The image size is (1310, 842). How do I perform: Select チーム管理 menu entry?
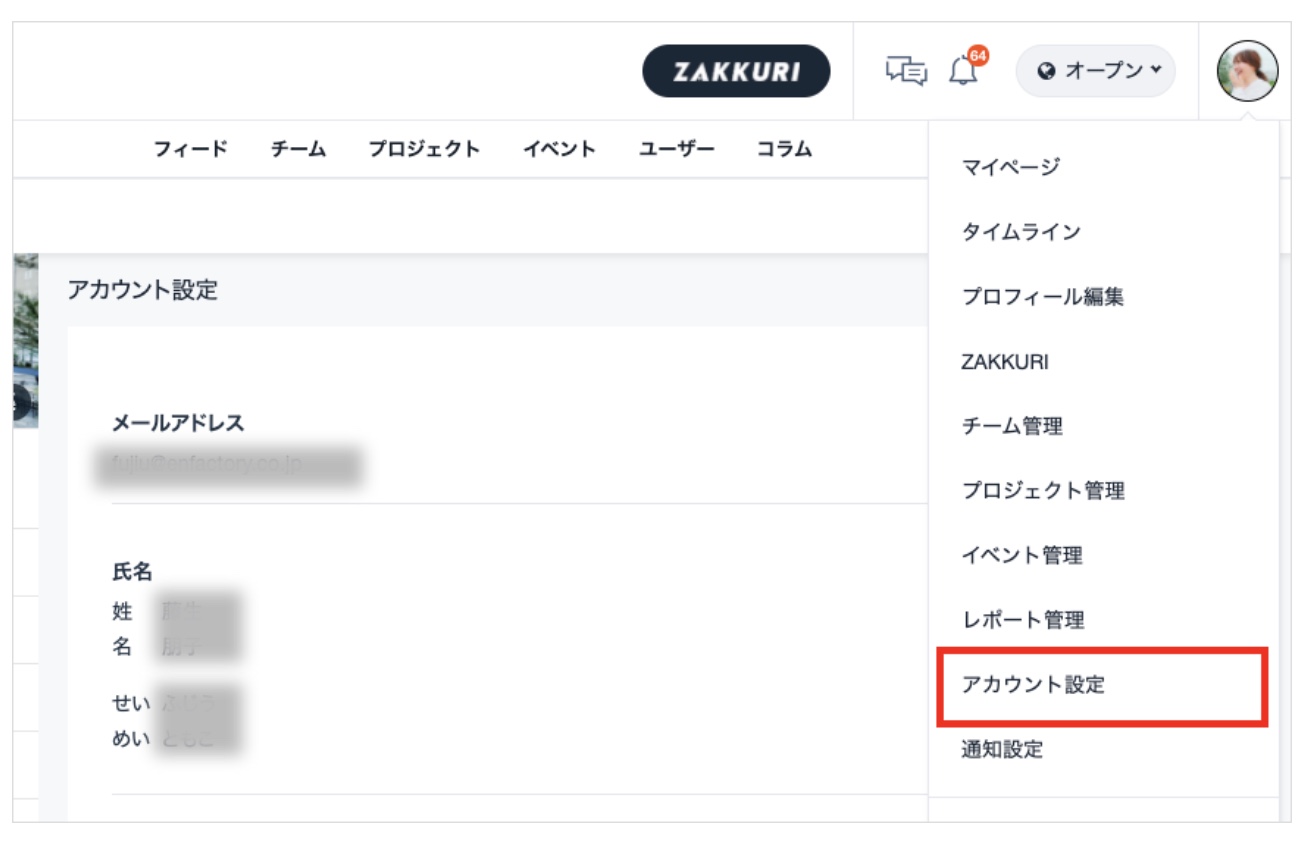pyautogui.click(x=1012, y=426)
